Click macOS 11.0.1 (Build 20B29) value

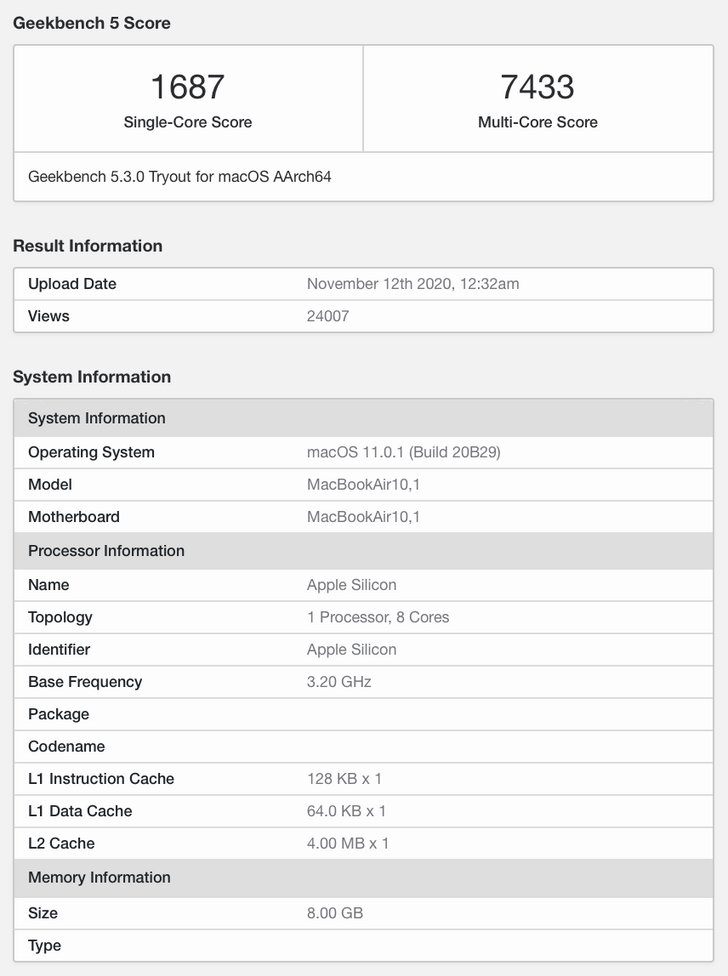(x=403, y=453)
